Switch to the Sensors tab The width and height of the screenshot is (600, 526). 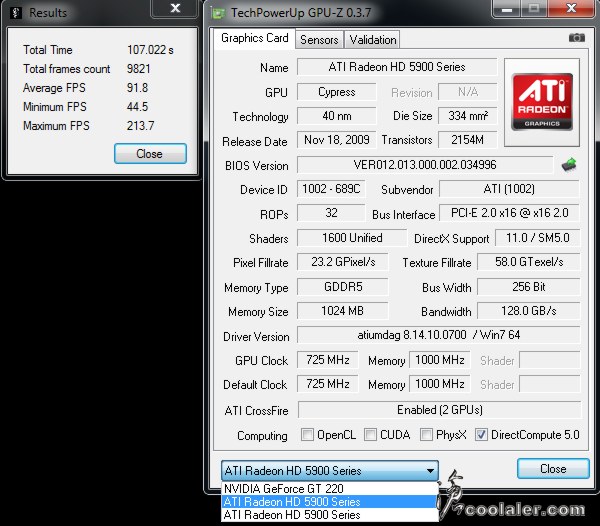pos(319,40)
